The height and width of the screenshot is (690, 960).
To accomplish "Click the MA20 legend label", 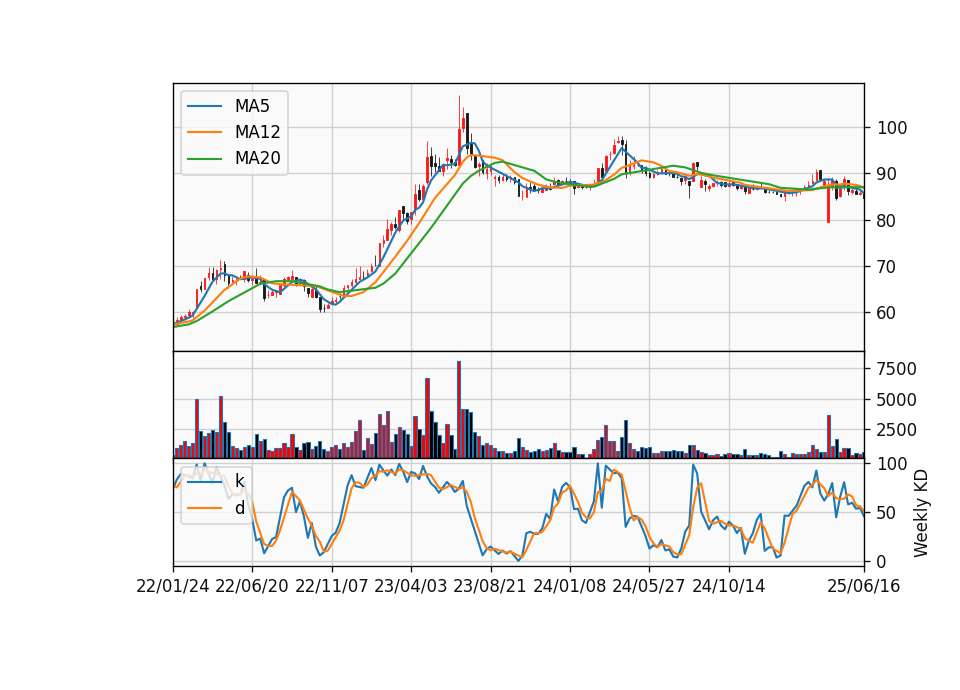I will [257, 159].
